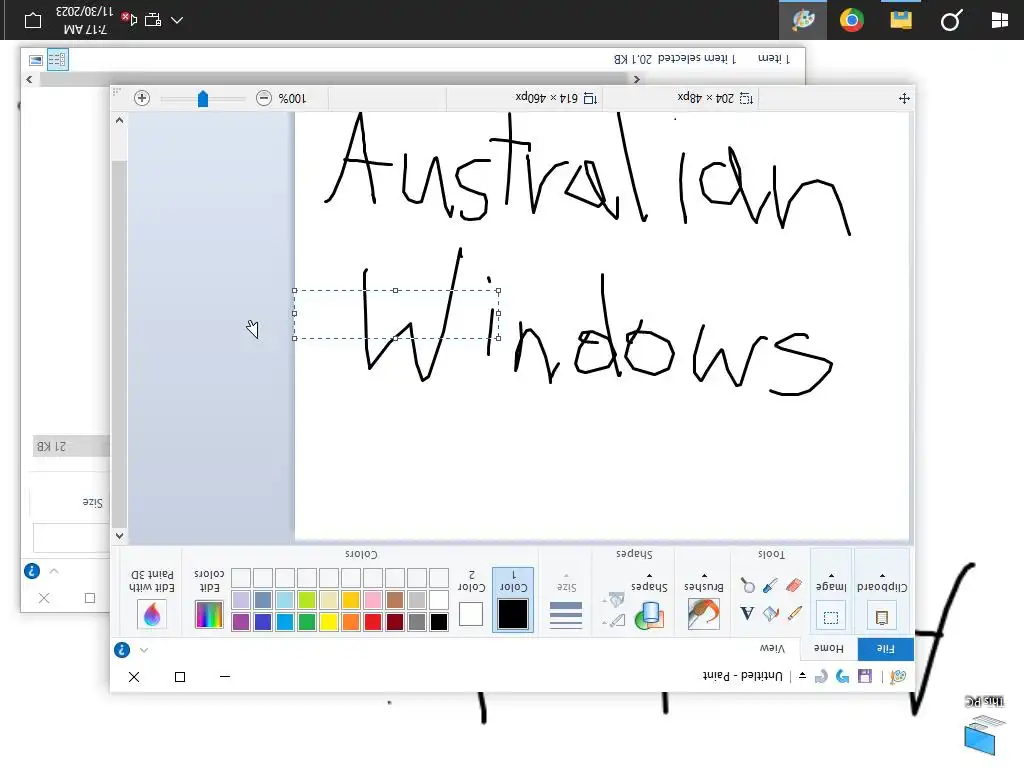The image size is (1024, 768).
Task: Expand the Explorer ribbon chevron
Action: pos(54,571)
